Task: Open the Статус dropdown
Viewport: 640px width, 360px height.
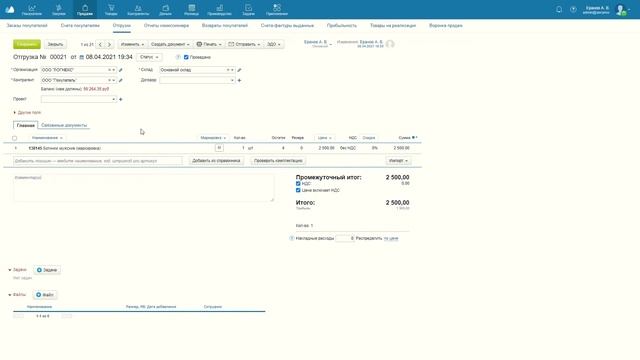Action: [x=149, y=57]
